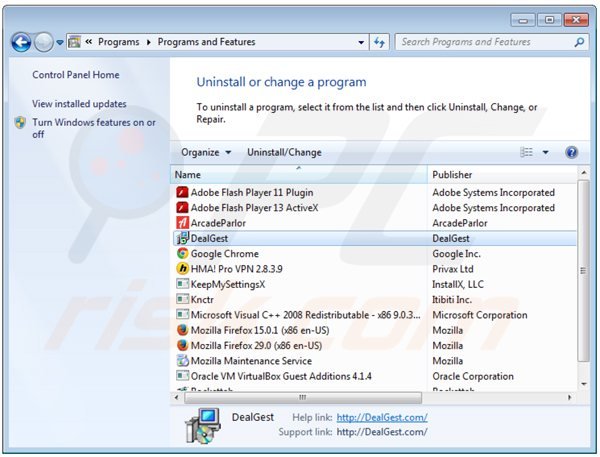
Task: Click the Uninstall/Change button
Action: coord(284,152)
